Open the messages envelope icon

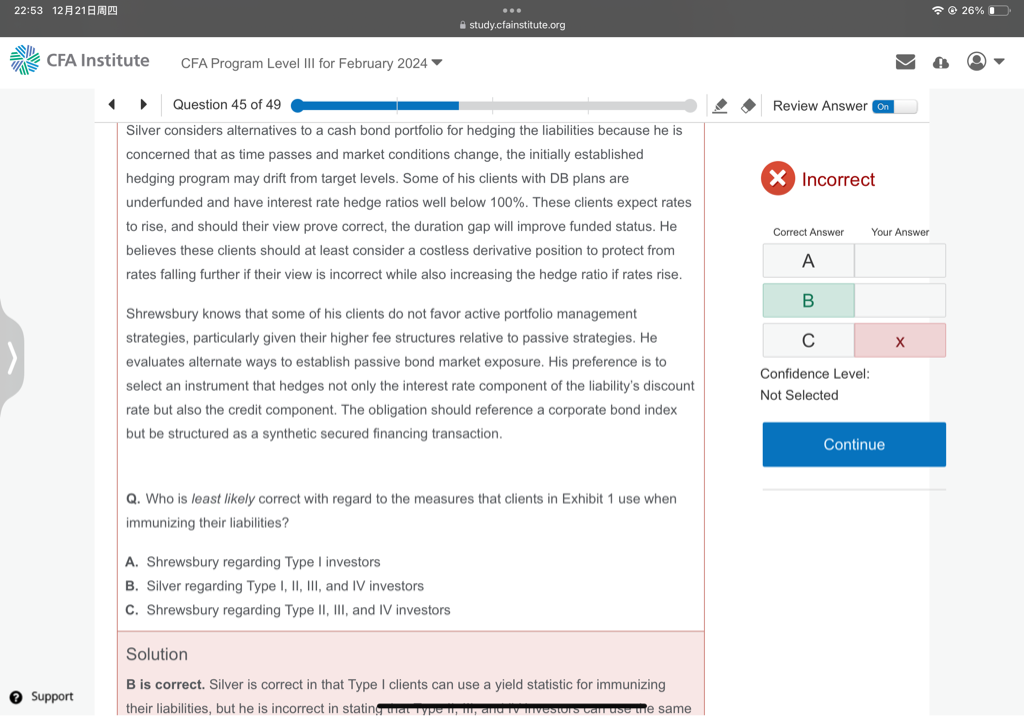[x=905, y=62]
